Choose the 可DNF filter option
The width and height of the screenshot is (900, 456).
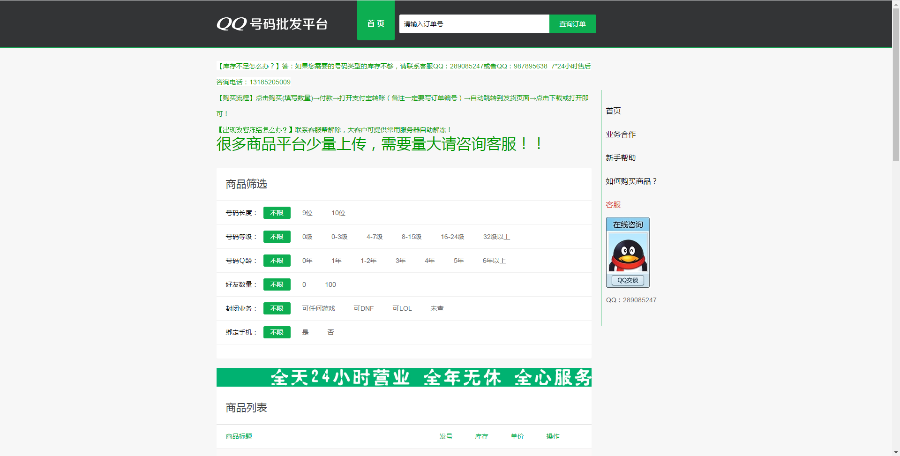pyautogui.click(x=364, y=308)
